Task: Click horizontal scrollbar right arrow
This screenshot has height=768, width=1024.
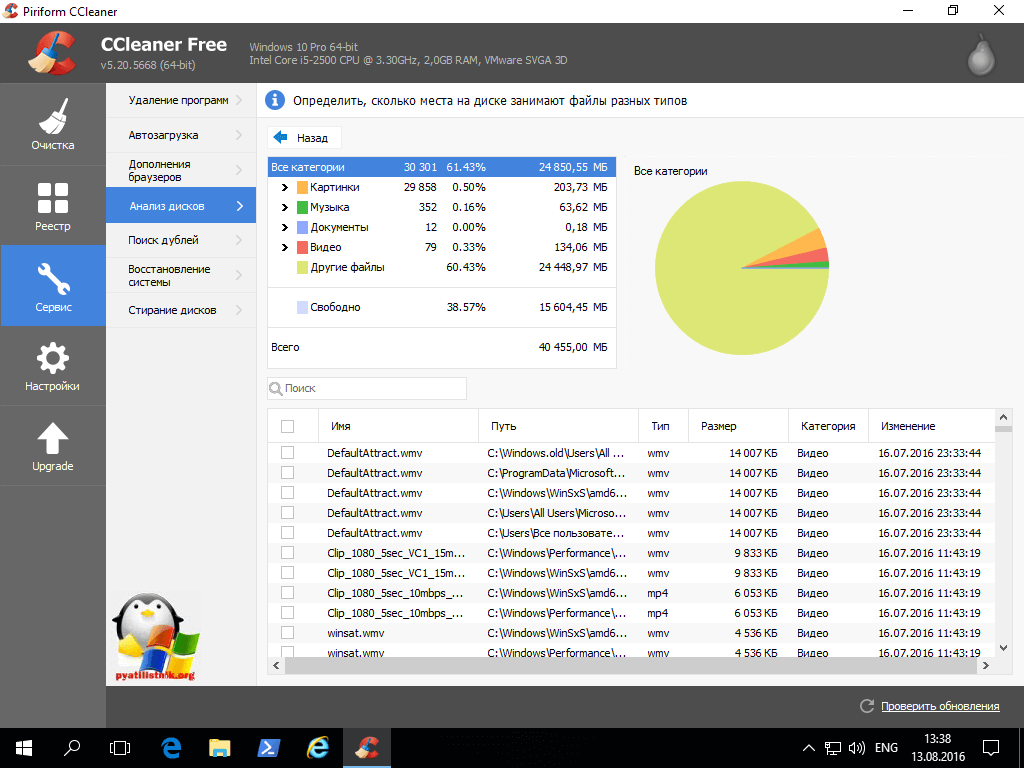Action: coord(985,665)
